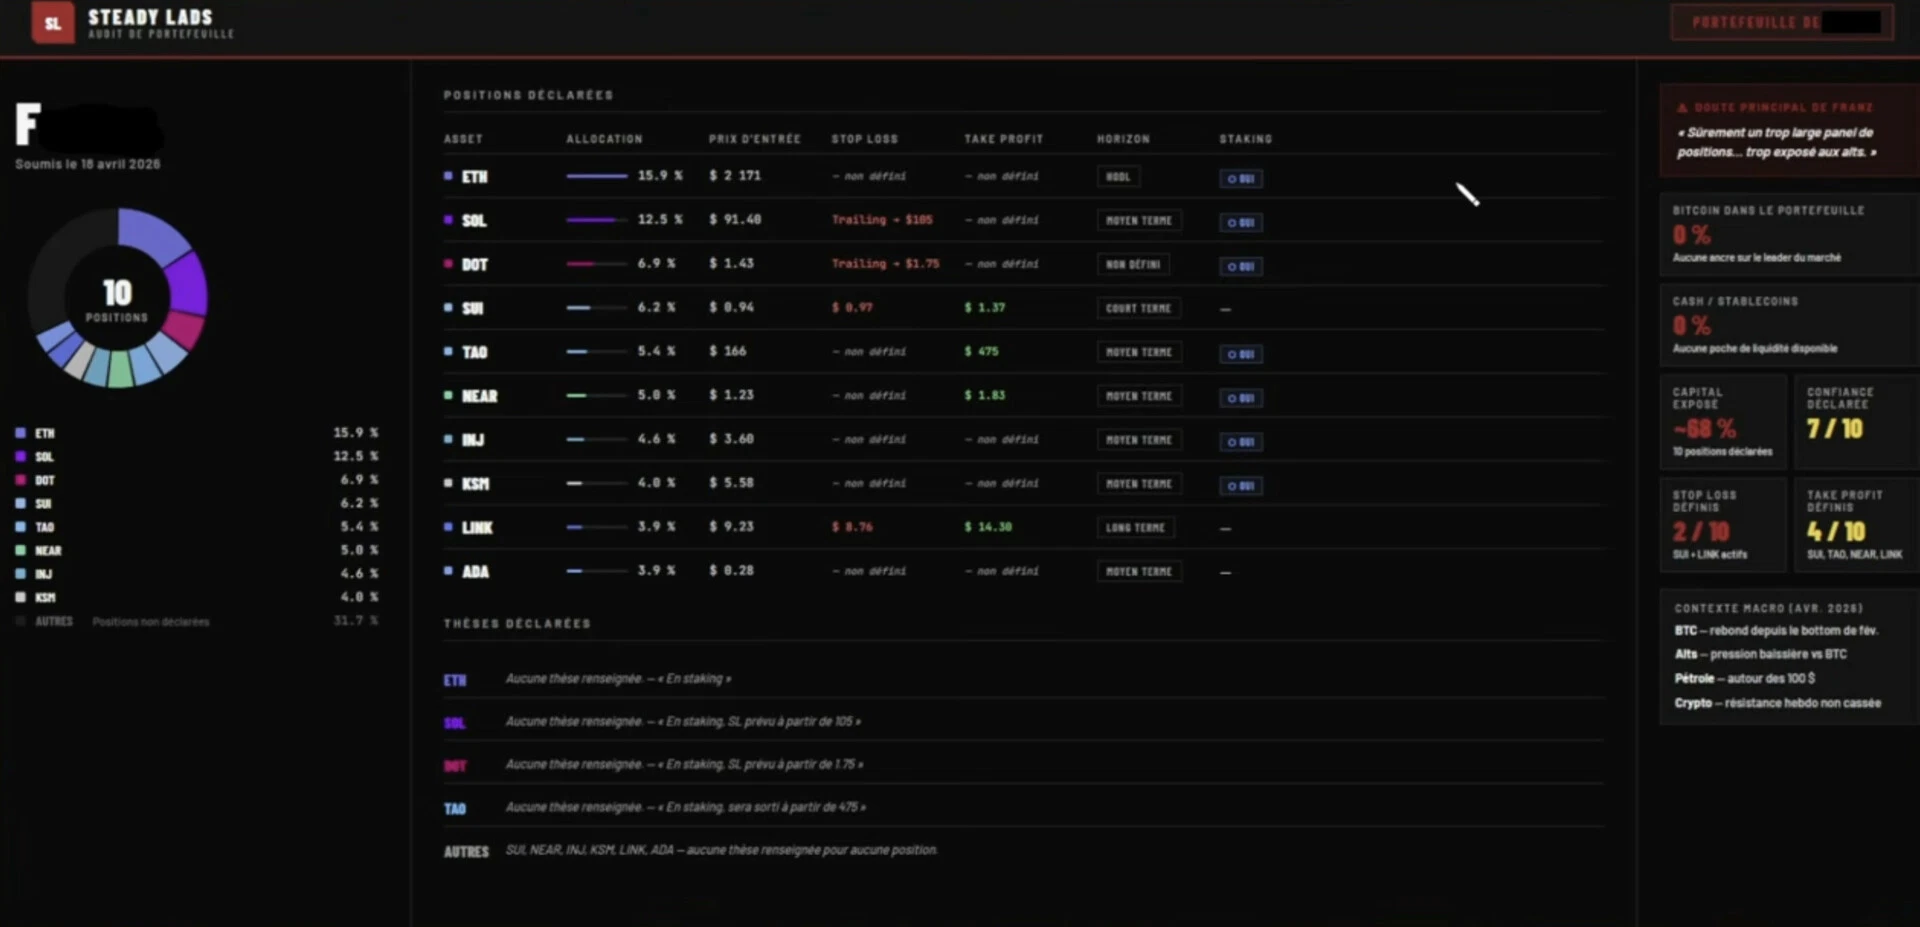Screen dimensions: 1920x927
Task: Click the purple SOL asset square
Action: (x=448, y=220)
